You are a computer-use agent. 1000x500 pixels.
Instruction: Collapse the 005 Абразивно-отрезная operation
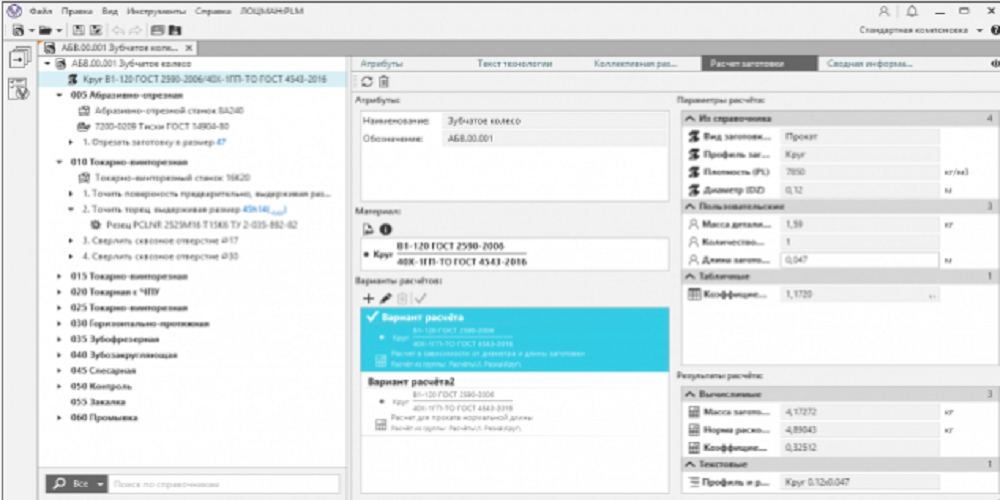point(61,96)
